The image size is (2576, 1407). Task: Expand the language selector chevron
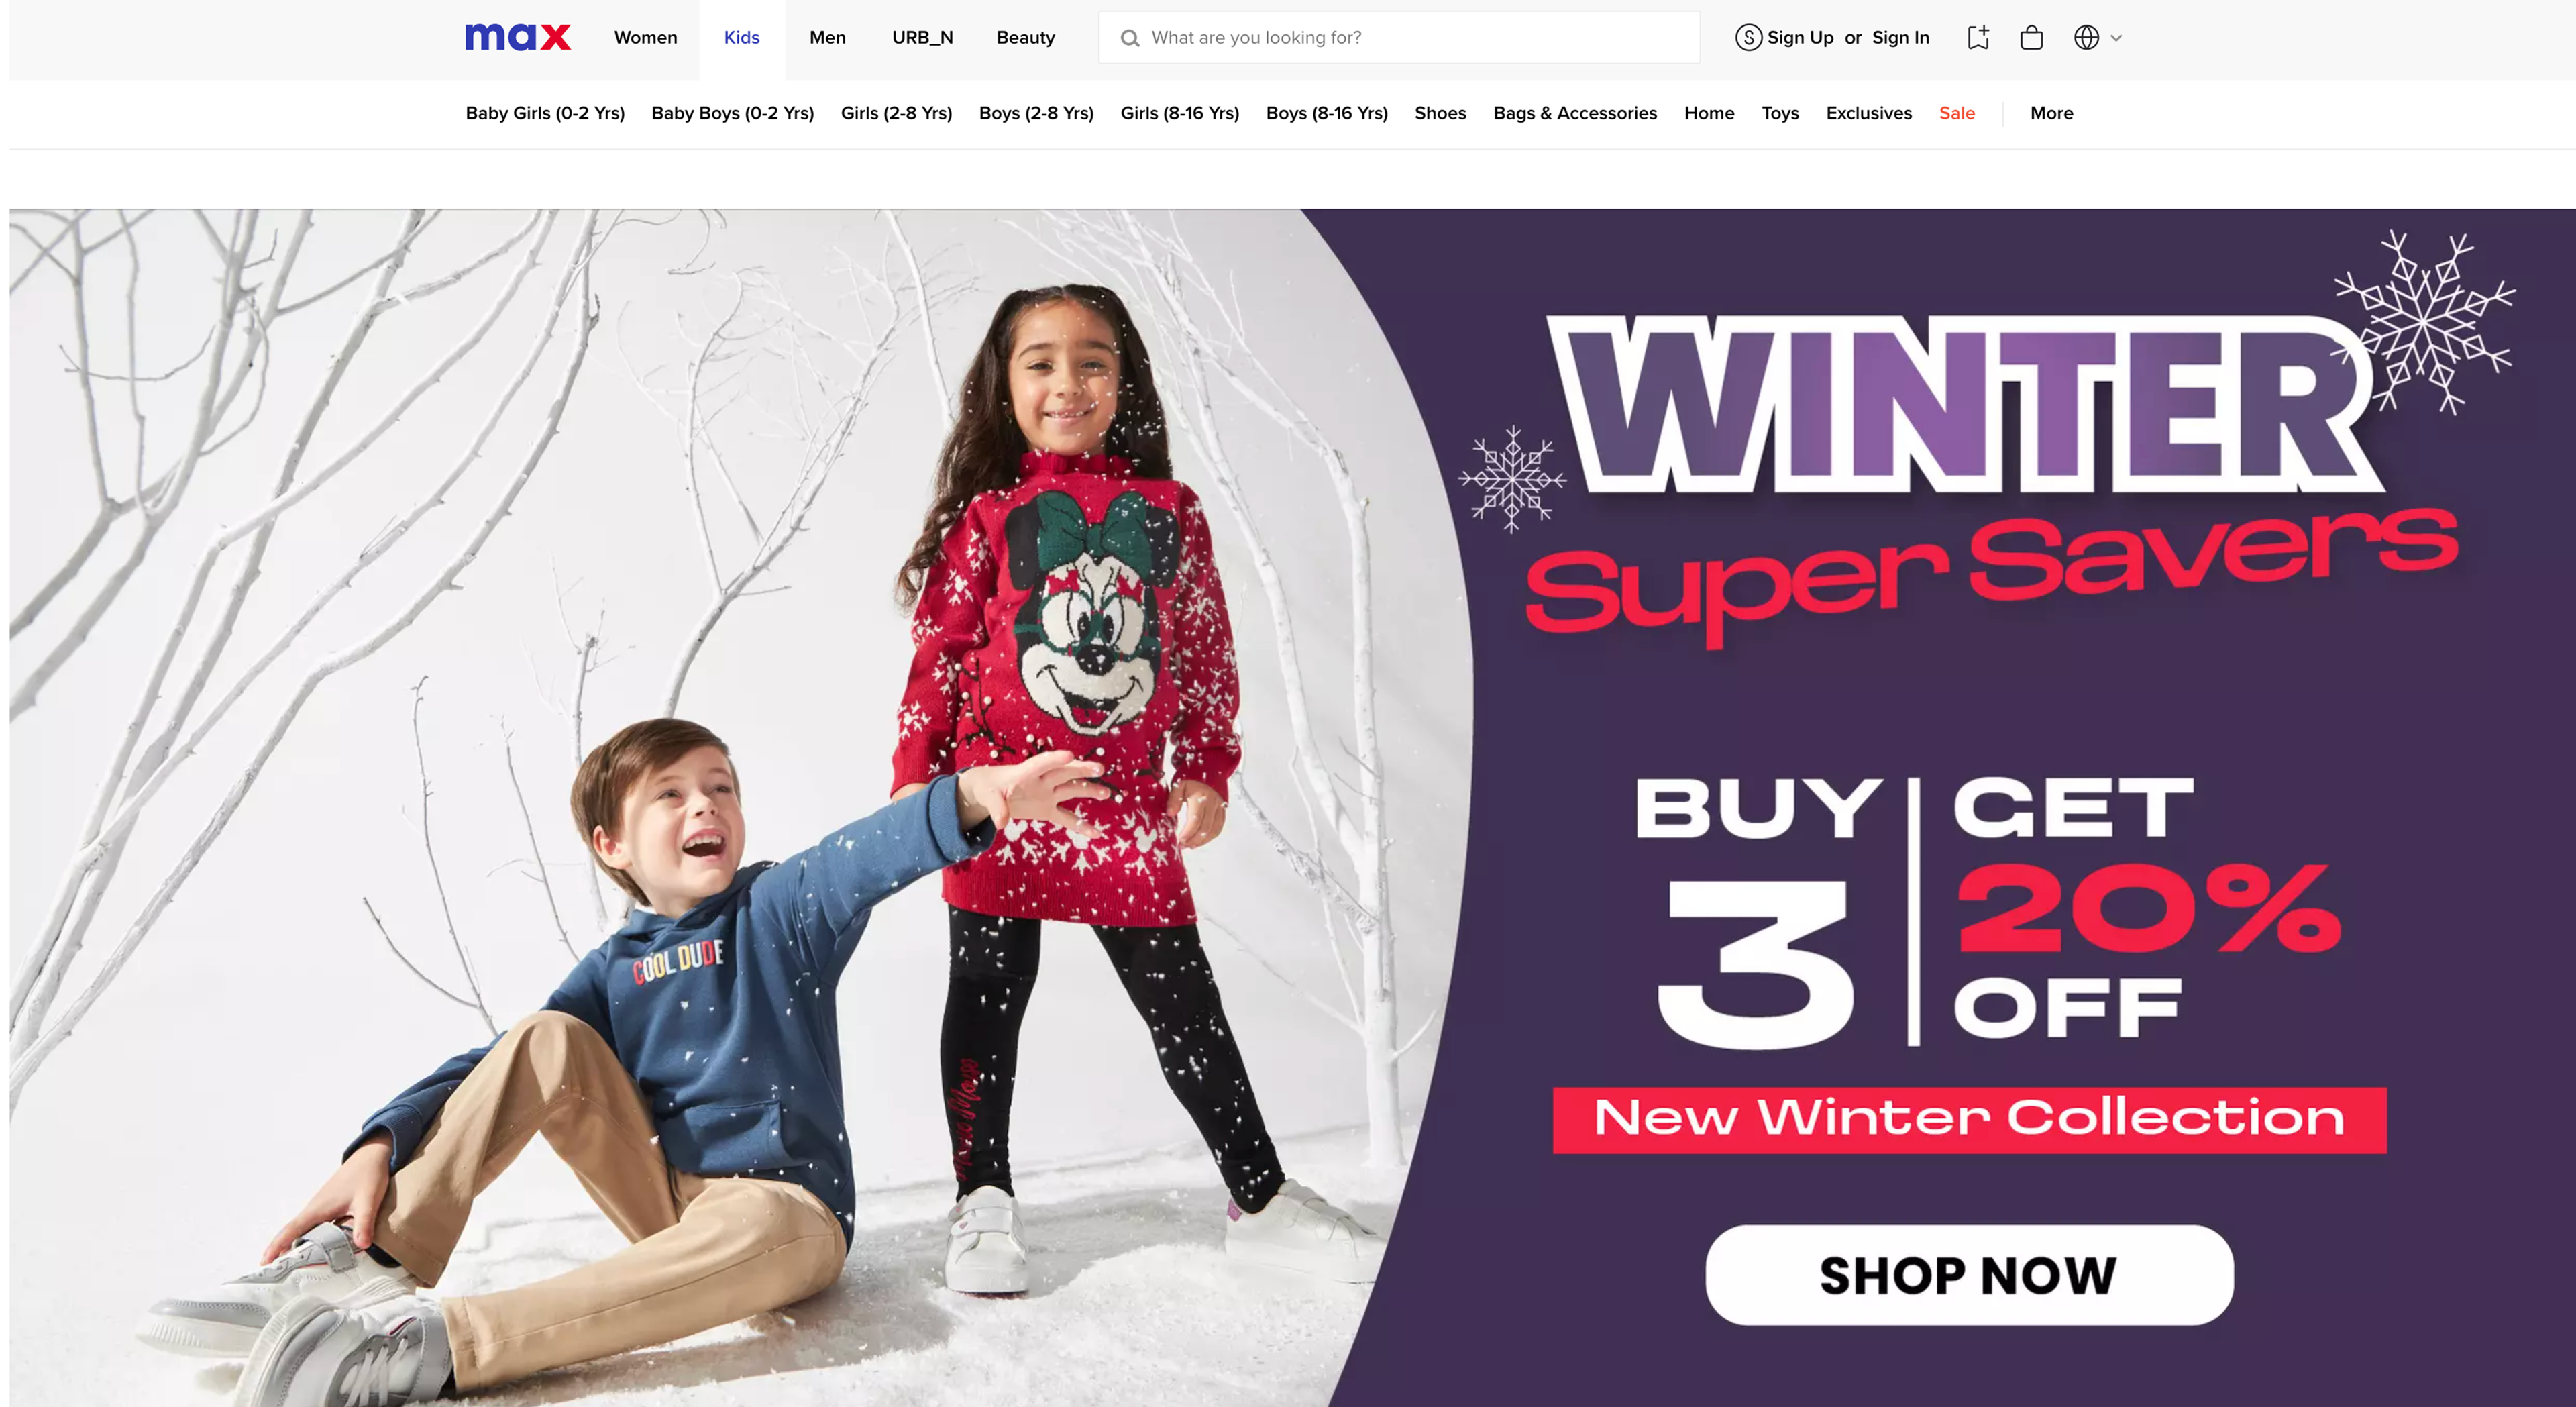click(2116, 38)
